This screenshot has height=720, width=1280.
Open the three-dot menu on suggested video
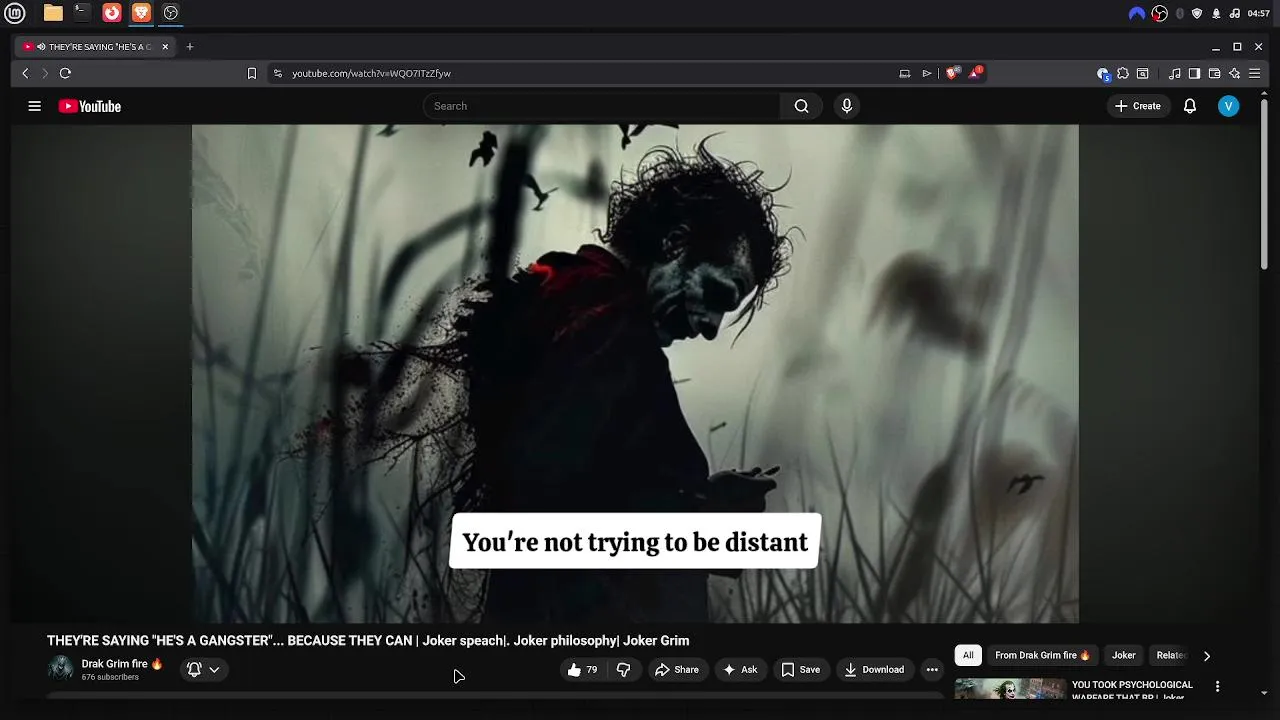tap(1217, 686)
